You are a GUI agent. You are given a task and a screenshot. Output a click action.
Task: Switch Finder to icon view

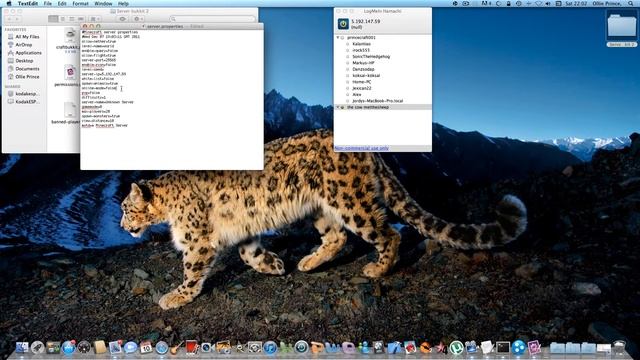pos(53,19)
